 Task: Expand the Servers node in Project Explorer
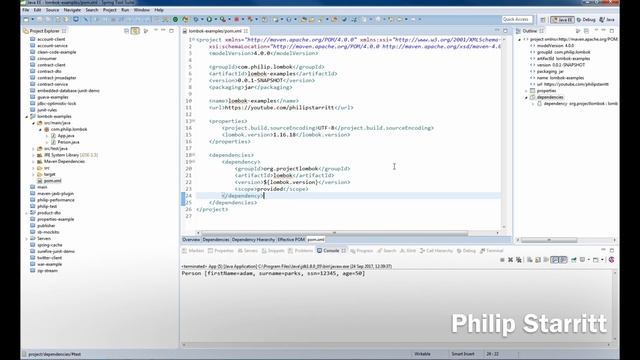point(27,239)
